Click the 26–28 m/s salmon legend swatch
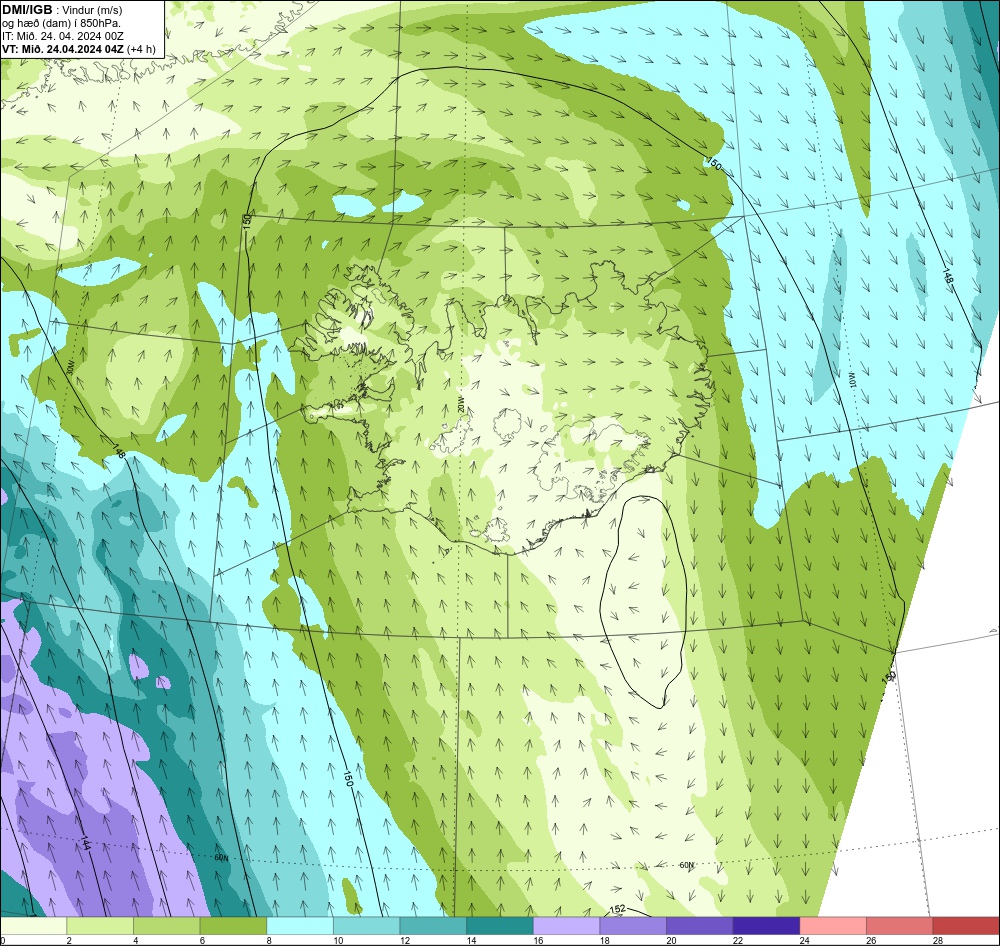This screenshot has width=1000, height=946. click(x=899, y=926)
